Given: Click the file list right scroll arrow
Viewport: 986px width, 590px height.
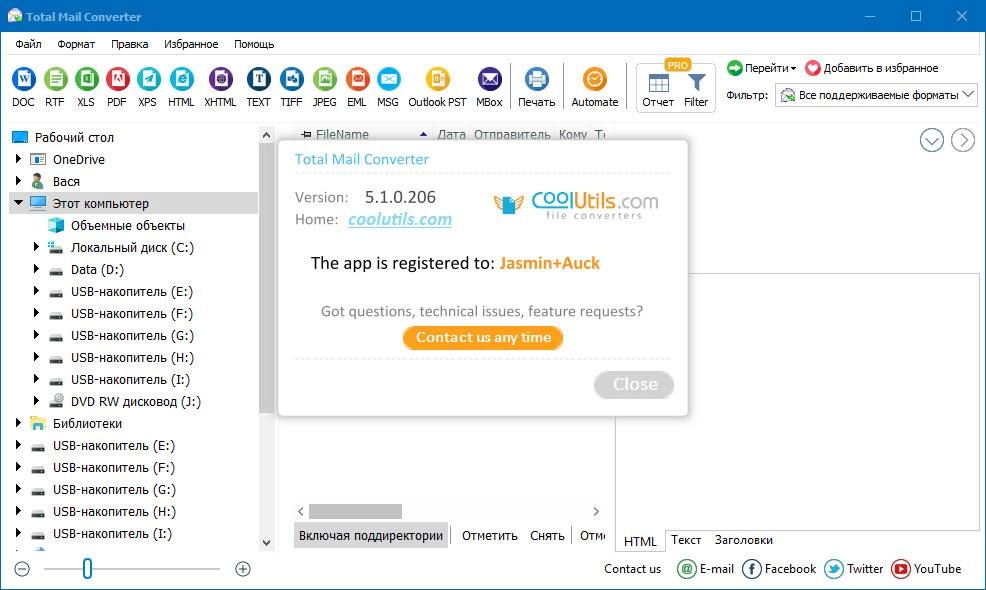Looking at the screenshot, I should pos(595,511).
